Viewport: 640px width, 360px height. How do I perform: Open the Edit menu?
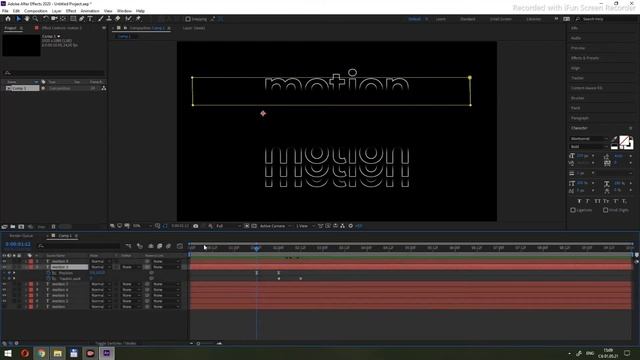click(x=16, y=11)
